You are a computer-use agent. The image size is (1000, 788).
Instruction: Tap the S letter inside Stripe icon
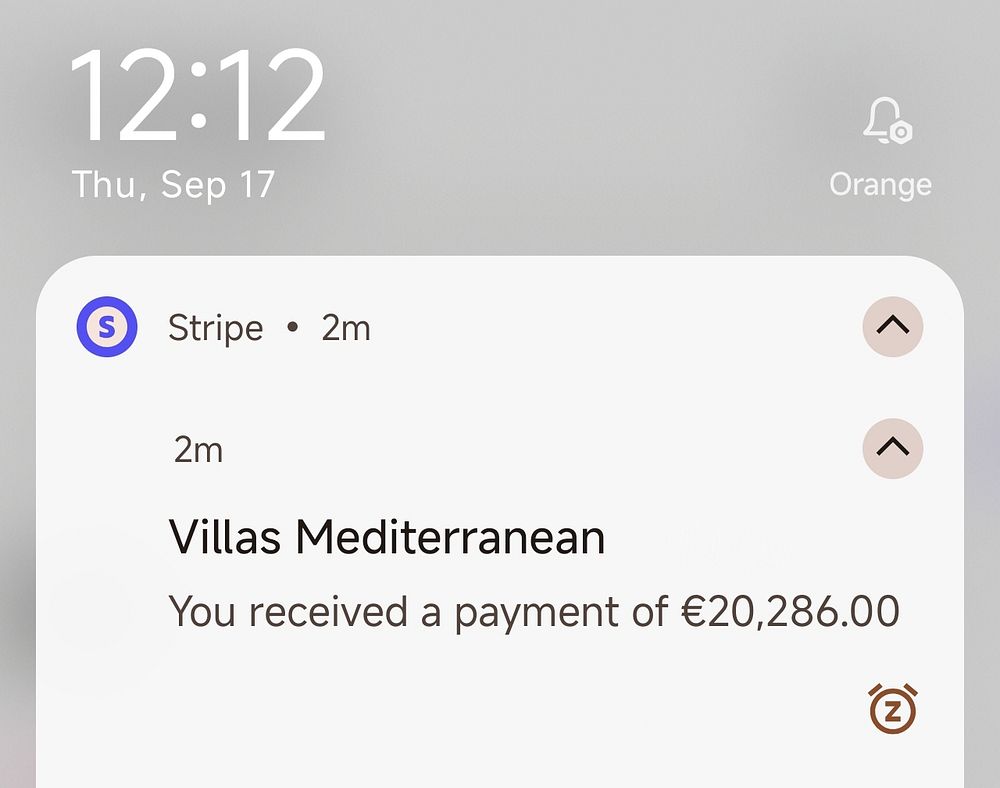[107, 327]
